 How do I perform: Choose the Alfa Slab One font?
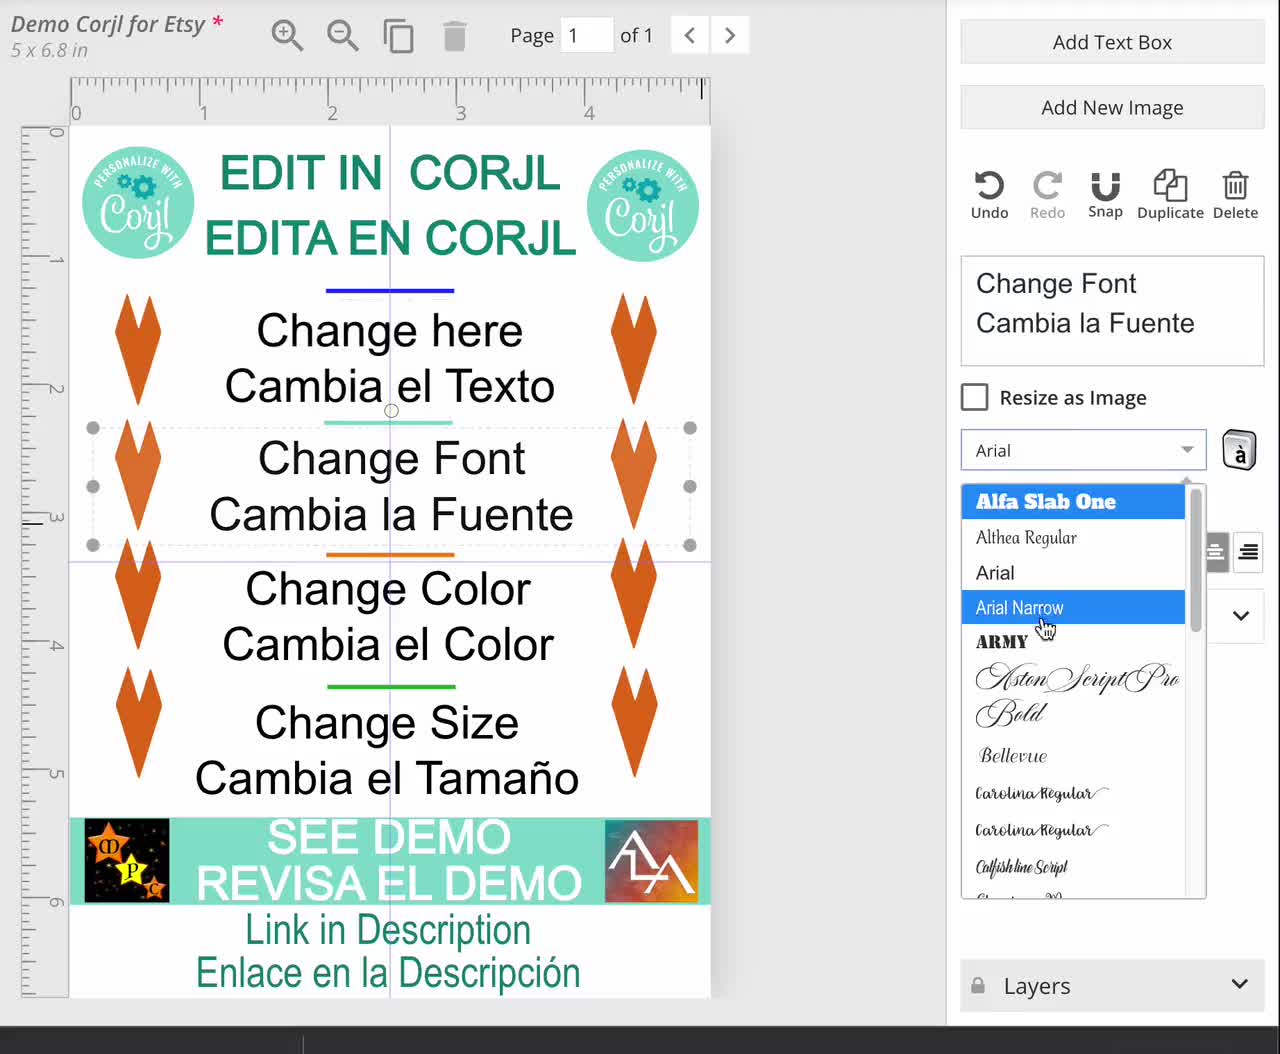click(x=1073, y=502)
